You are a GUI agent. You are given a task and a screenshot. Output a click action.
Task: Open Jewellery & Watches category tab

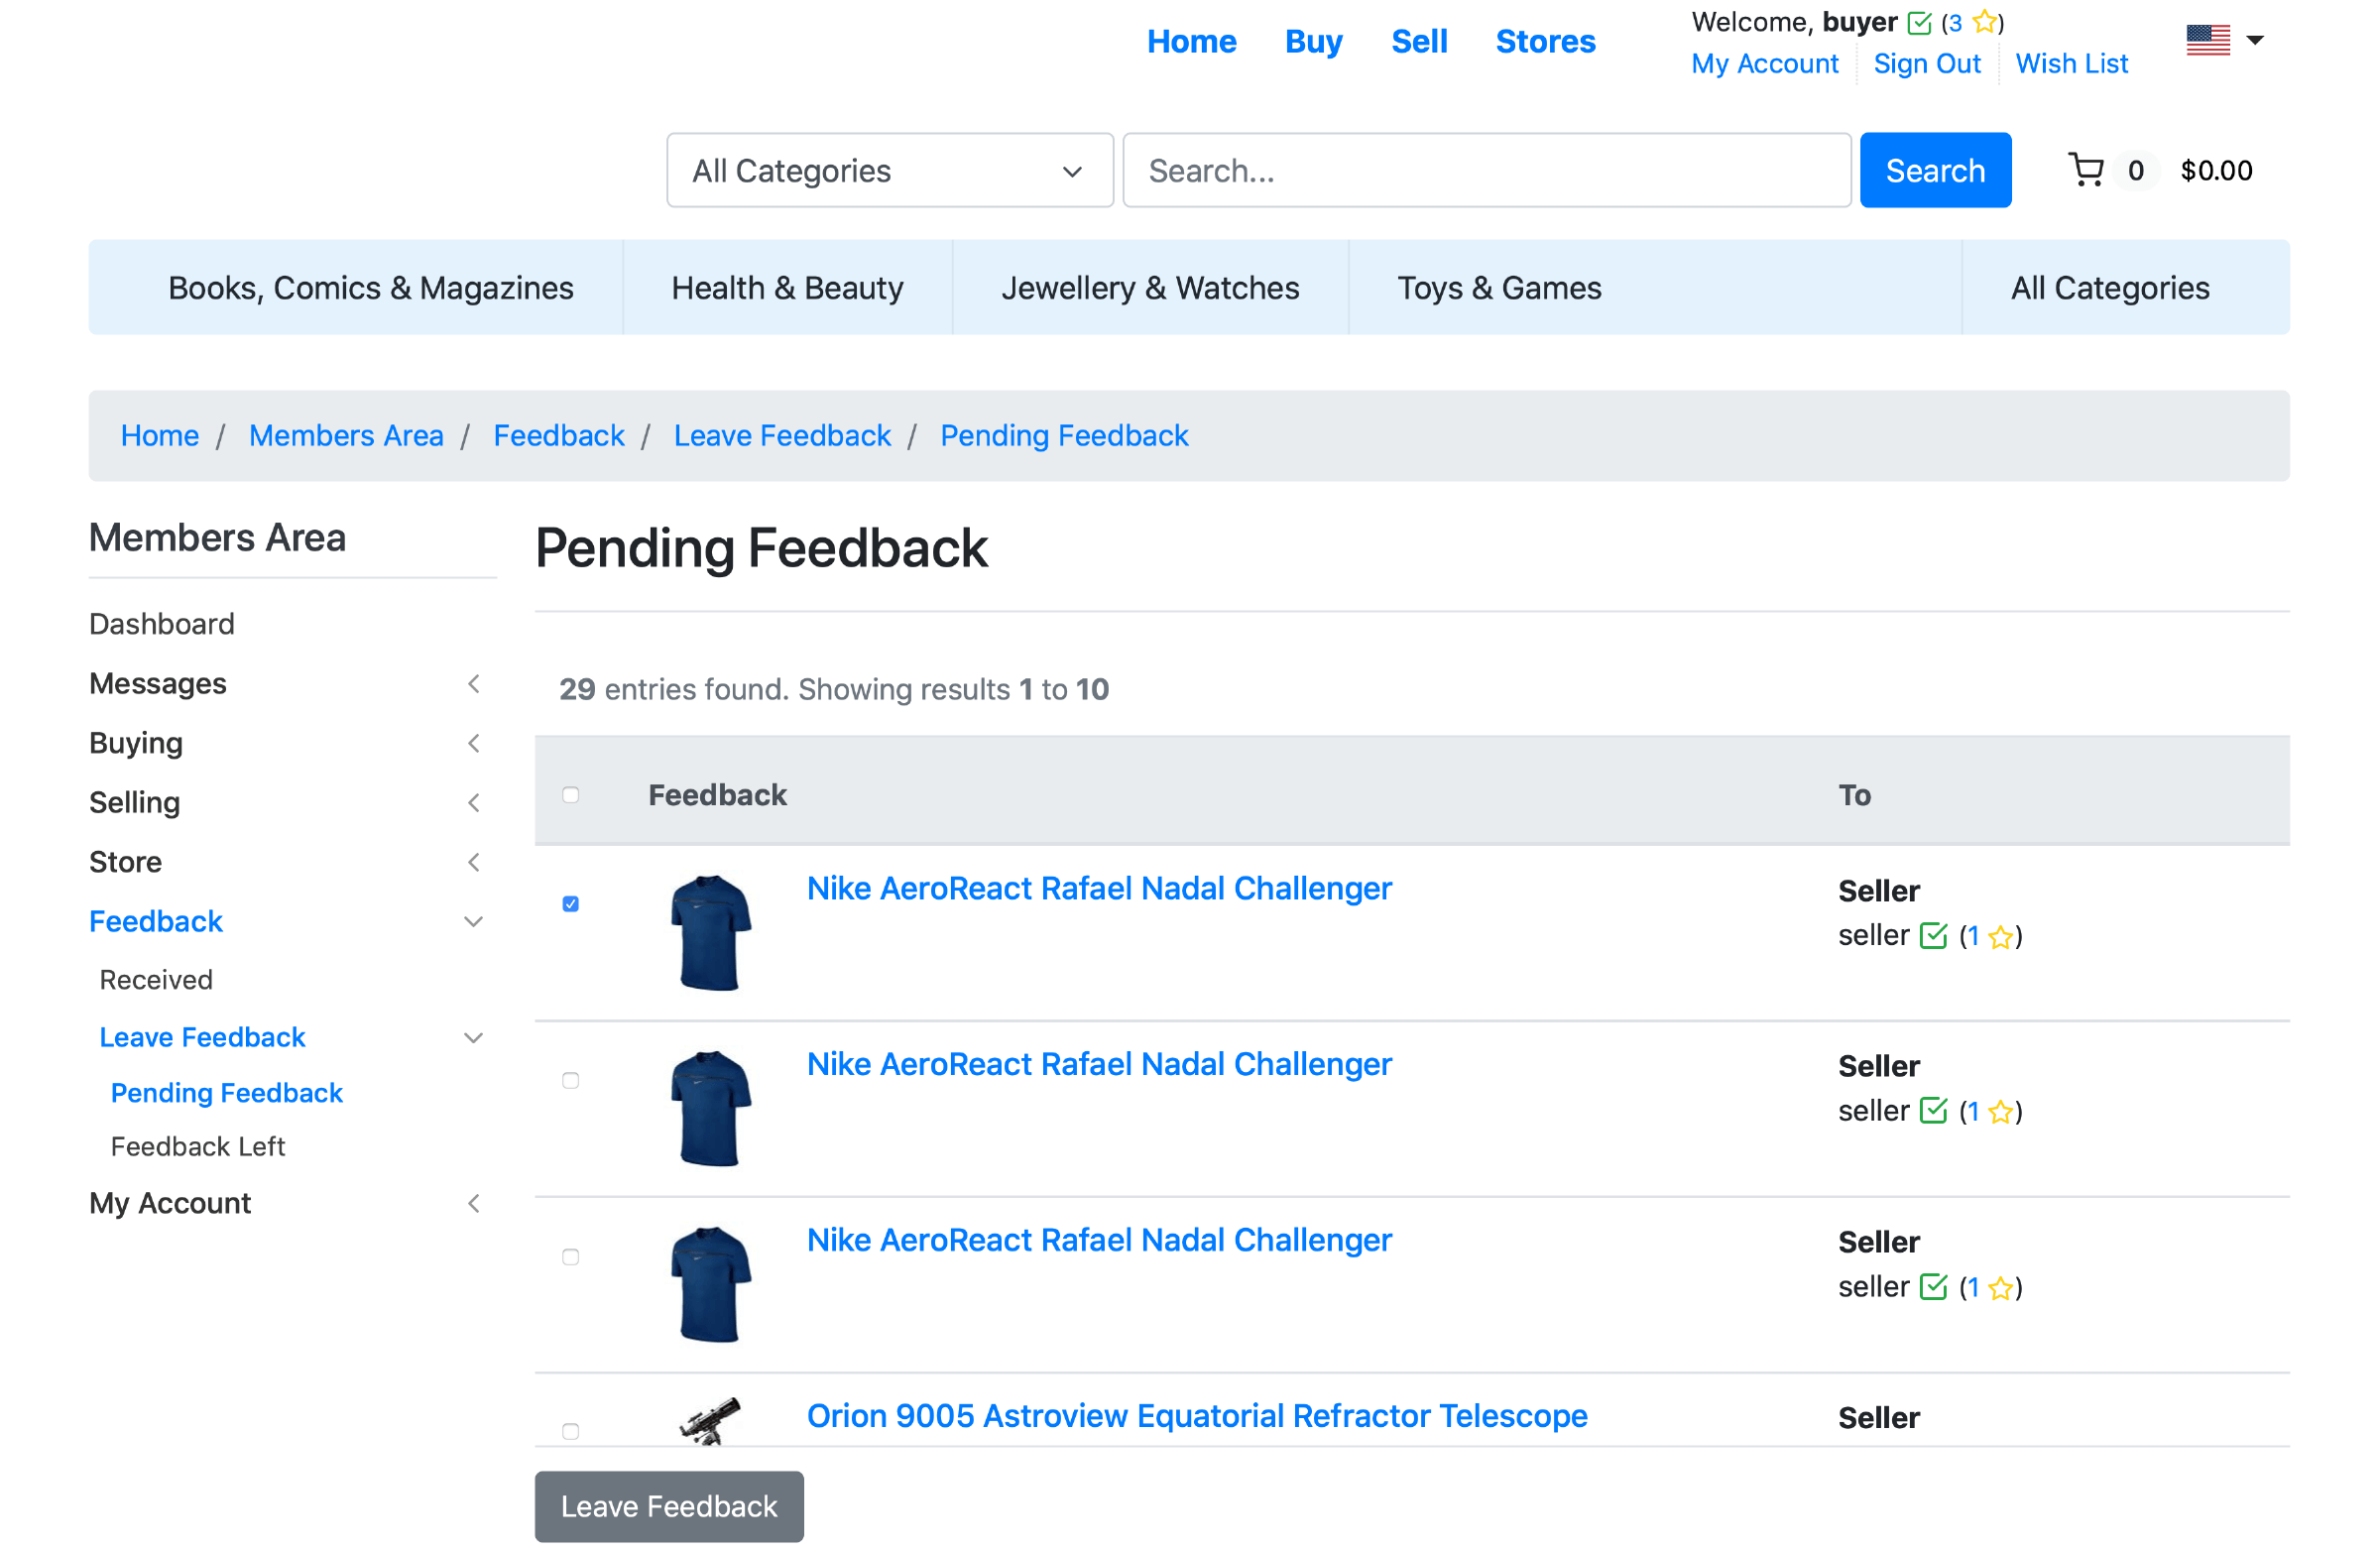click(x=1150, y=288)
